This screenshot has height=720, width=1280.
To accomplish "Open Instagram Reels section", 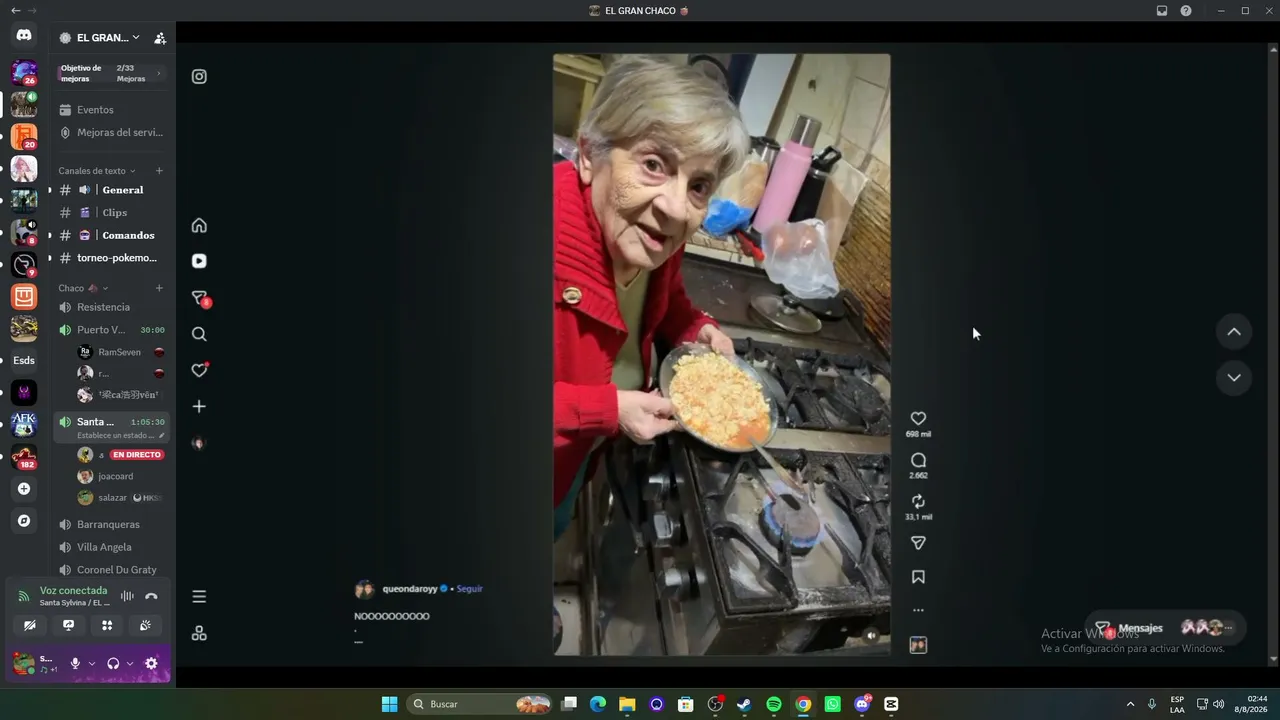I will pyautogui.click(x=199, y=261).
